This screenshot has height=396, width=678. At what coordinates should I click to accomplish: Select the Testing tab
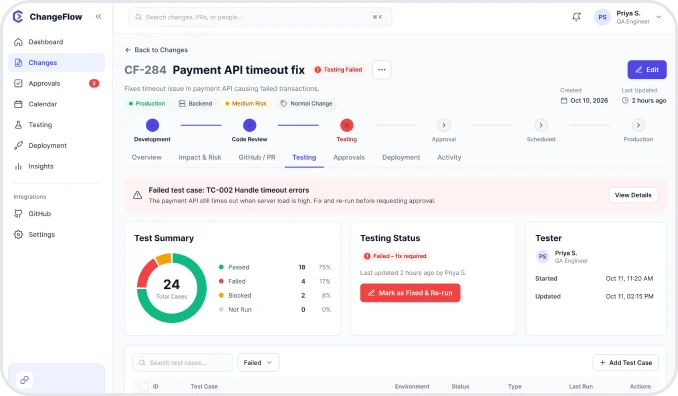(304, 157)
